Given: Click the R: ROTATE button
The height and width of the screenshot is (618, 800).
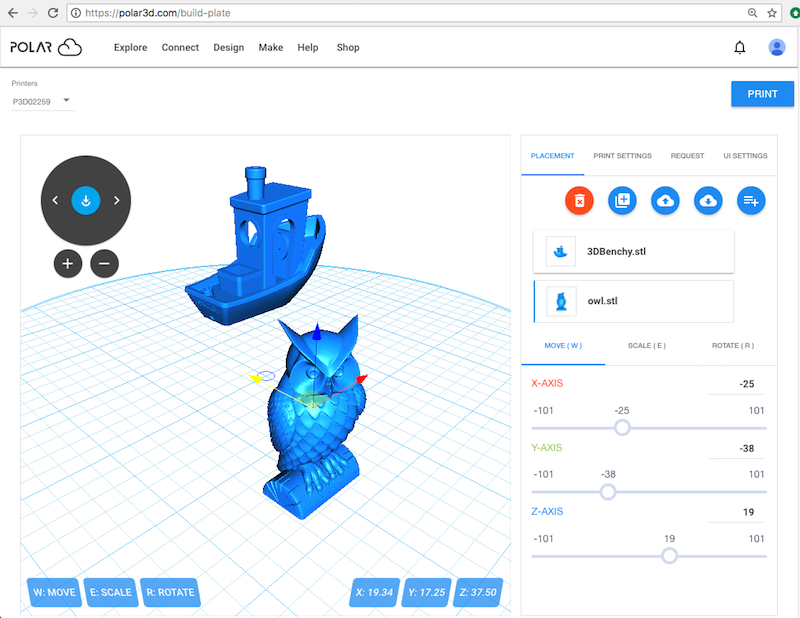Looking at the screenshot, I should pyautogui.click(x=170, y=592).
